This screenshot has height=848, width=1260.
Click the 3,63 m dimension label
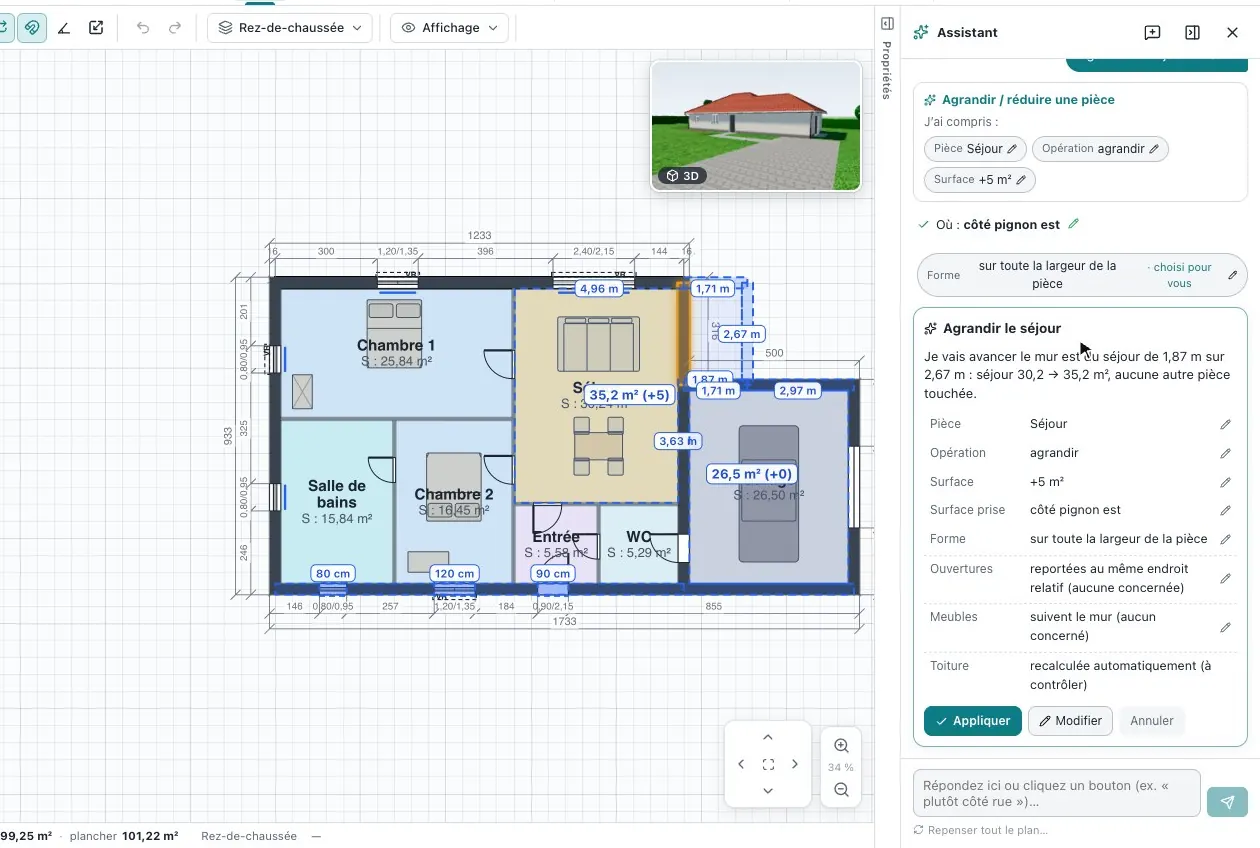[x=677, y=441]
